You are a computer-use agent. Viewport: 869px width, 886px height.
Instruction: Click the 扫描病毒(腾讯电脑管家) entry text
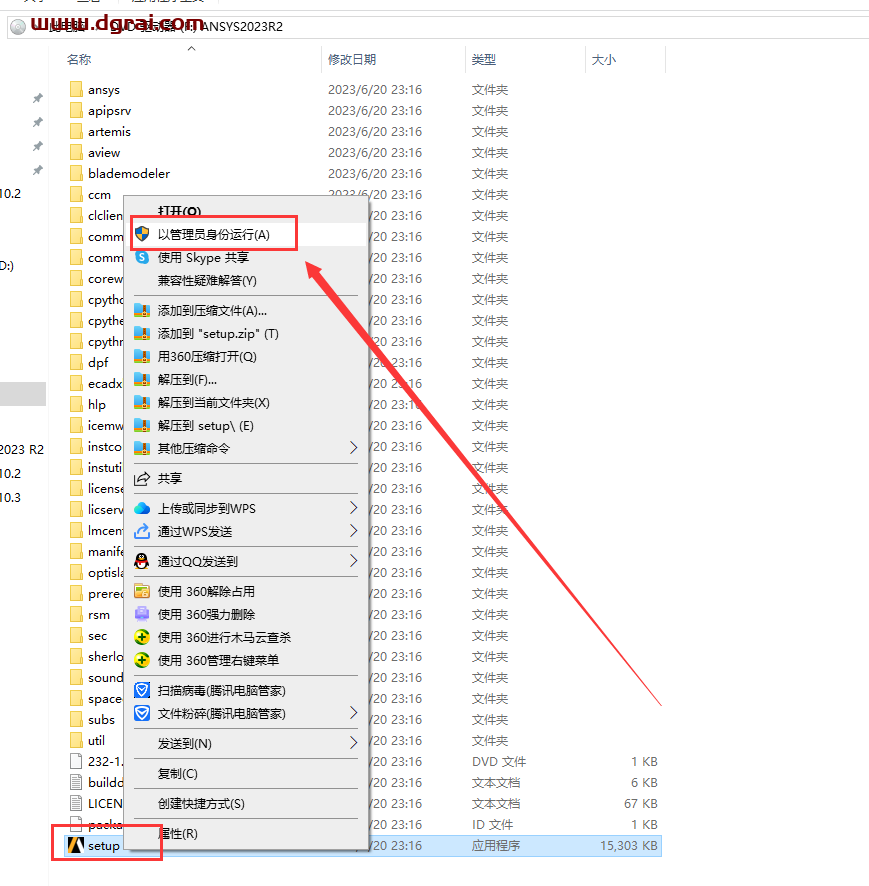click(221, 690)
